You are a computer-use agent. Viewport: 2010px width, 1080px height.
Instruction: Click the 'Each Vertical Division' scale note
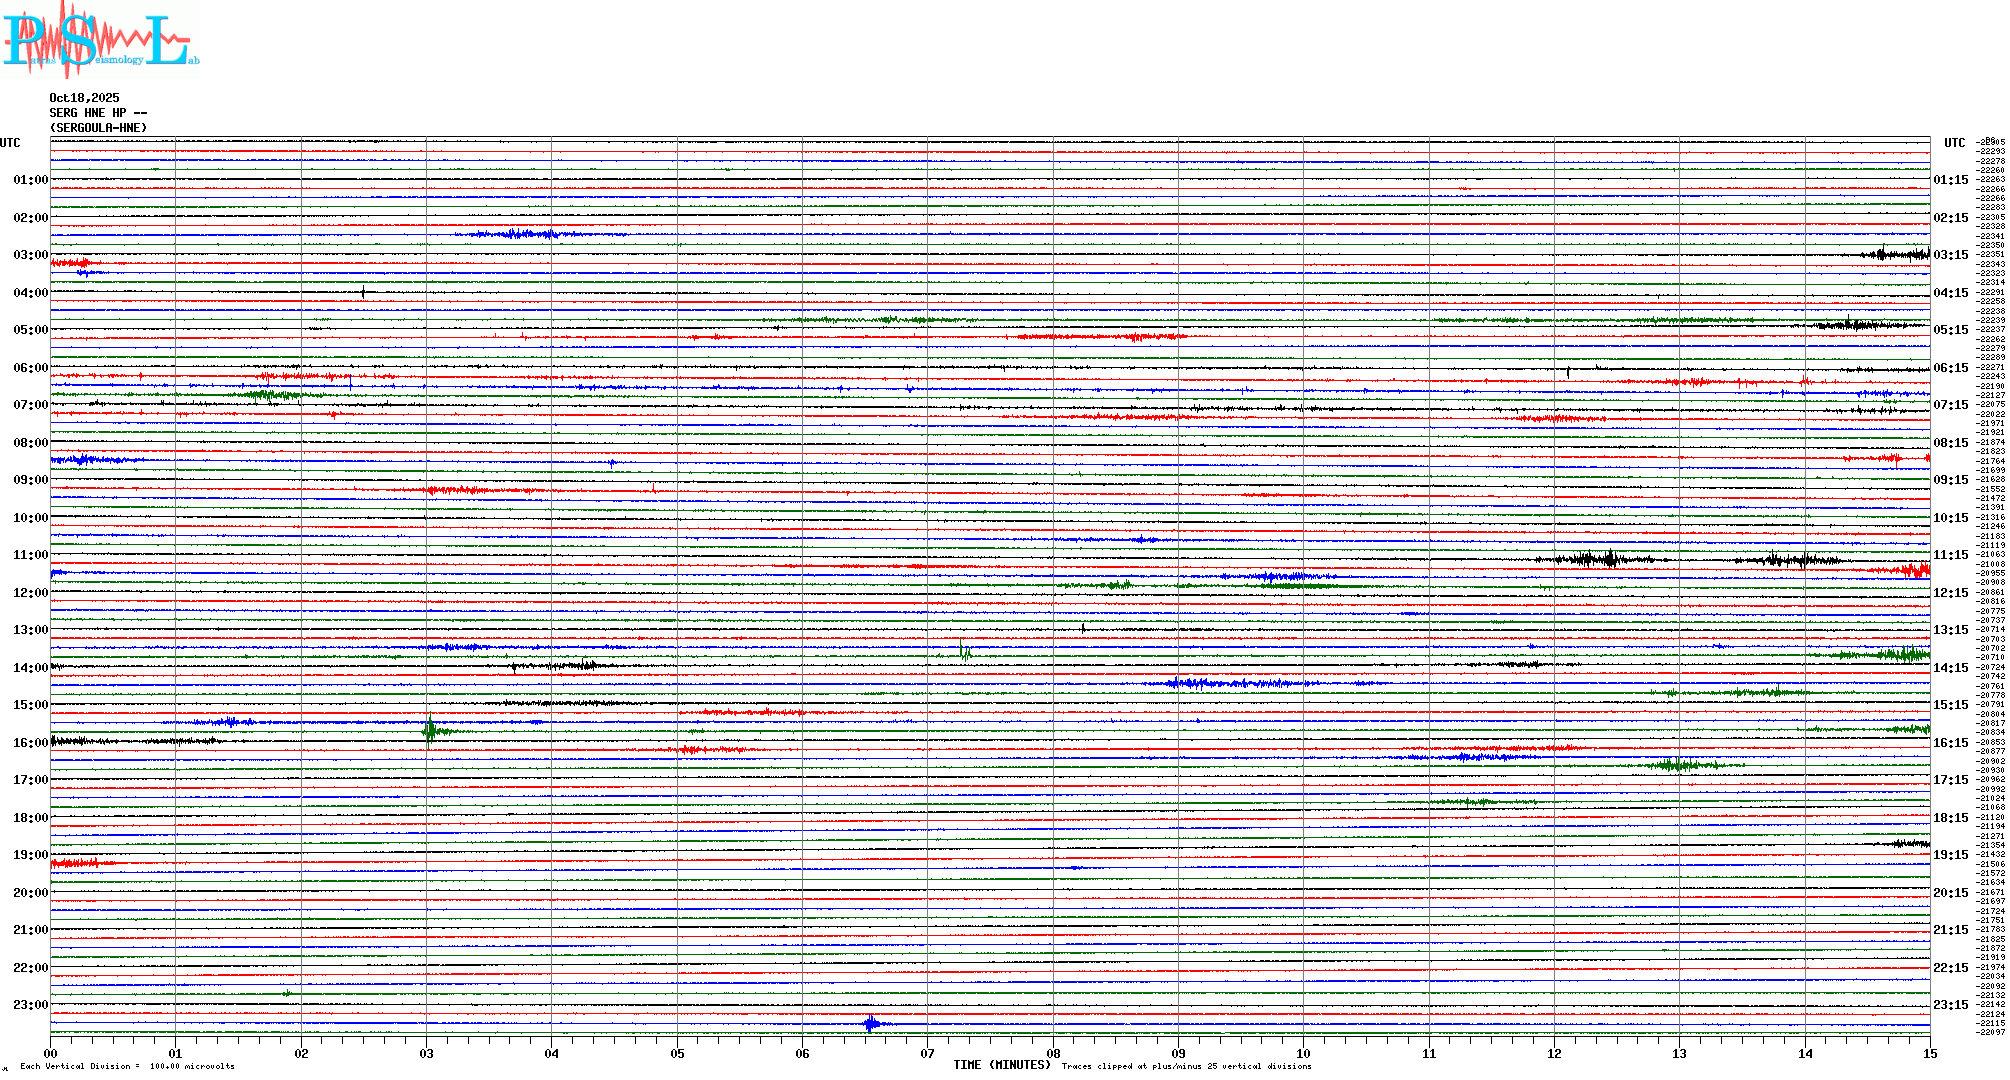(127, 1066)
